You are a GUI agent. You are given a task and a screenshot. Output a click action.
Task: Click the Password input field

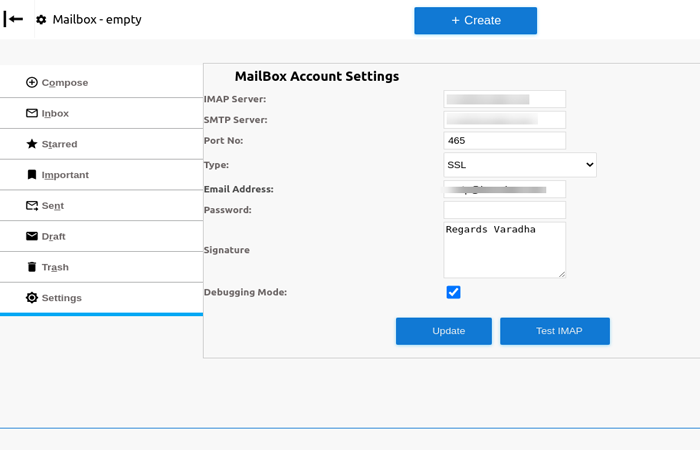click(504, 210)
